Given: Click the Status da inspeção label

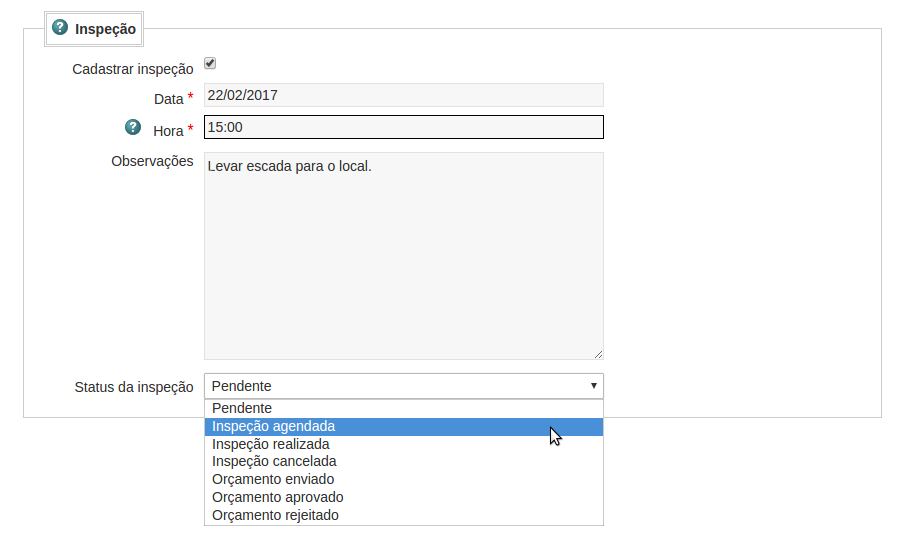Looking at the screenshot, I should [x=134, y=387].
